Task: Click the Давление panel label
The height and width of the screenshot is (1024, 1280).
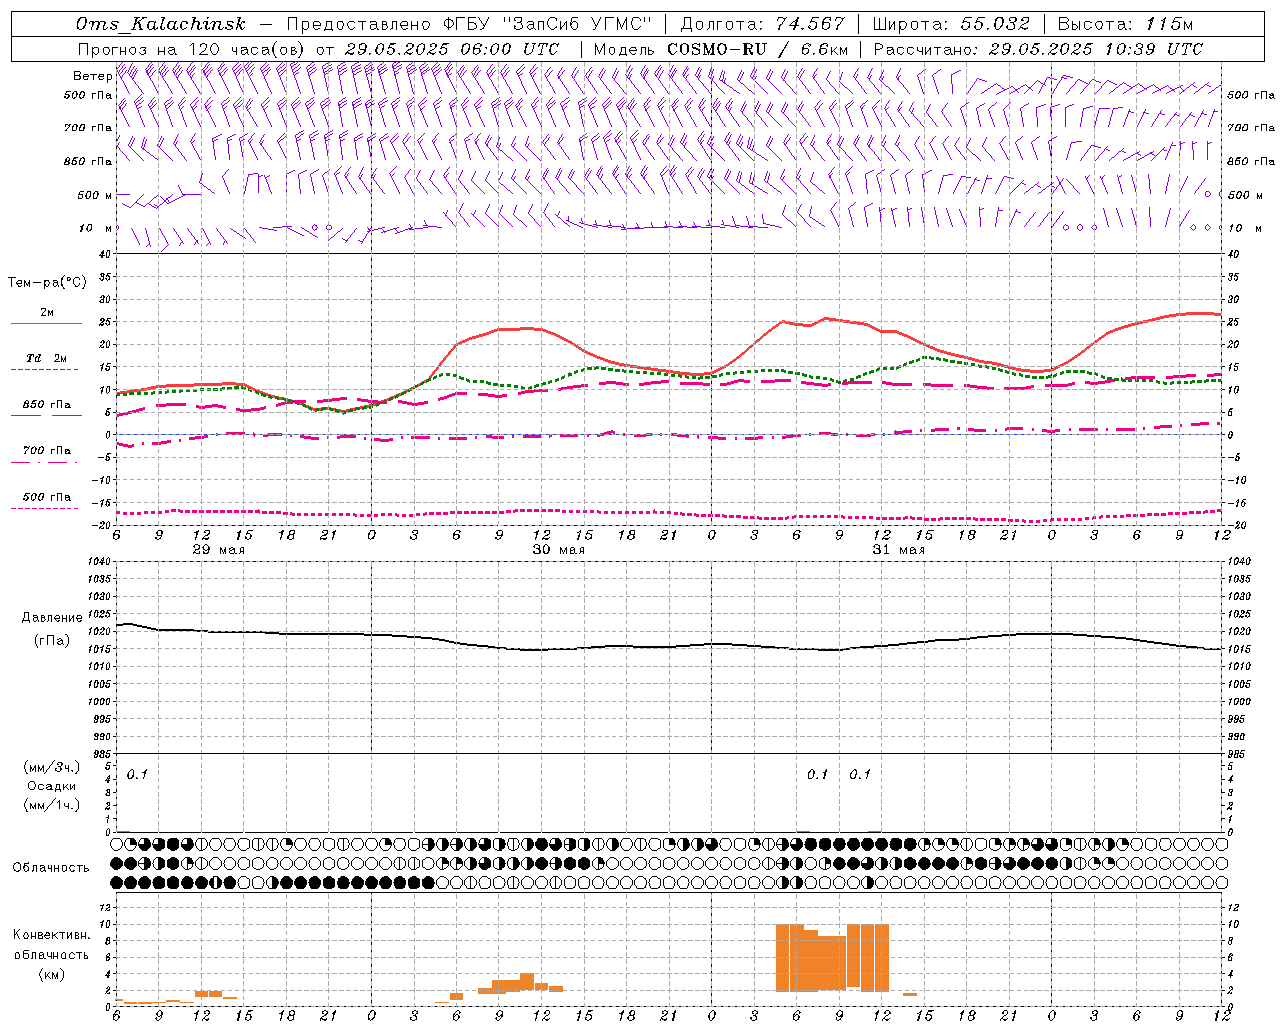Action: 52,618
